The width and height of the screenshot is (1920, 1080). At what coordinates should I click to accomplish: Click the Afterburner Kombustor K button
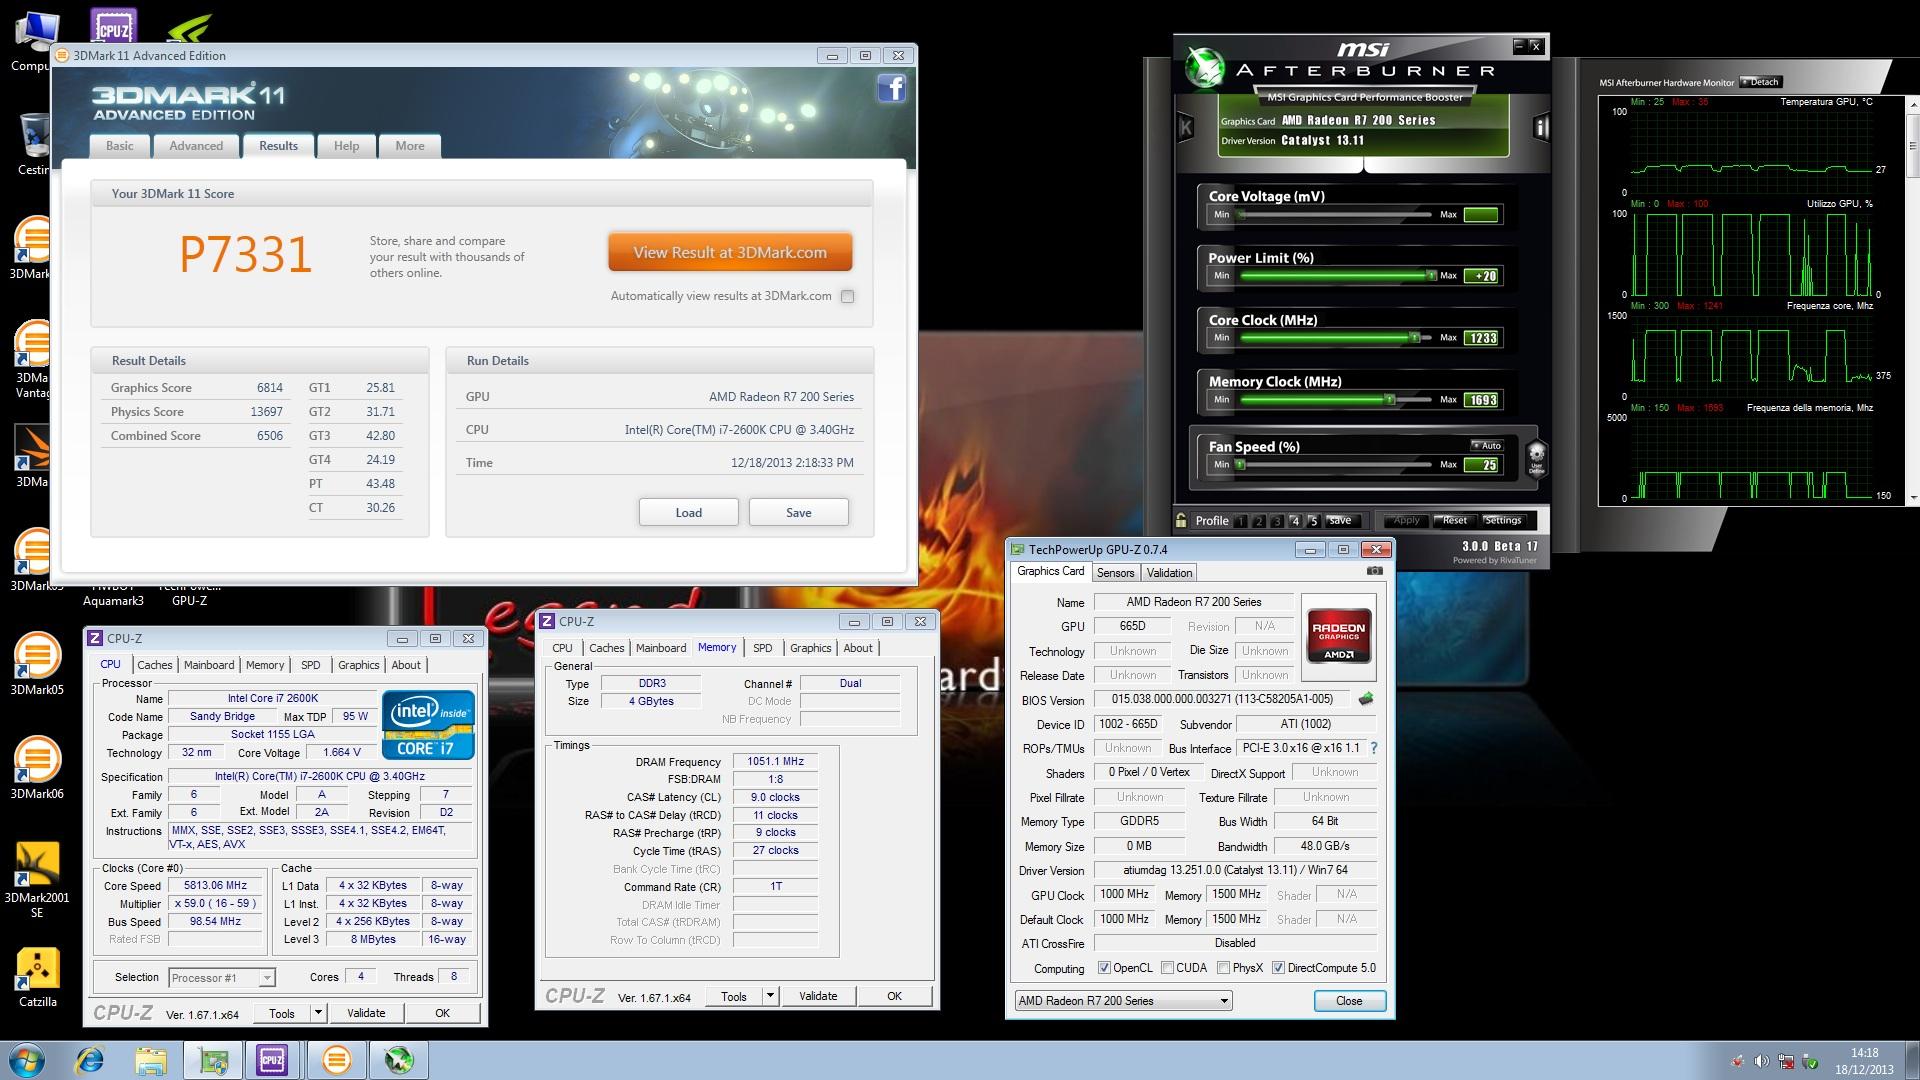tap(1185, 127)
